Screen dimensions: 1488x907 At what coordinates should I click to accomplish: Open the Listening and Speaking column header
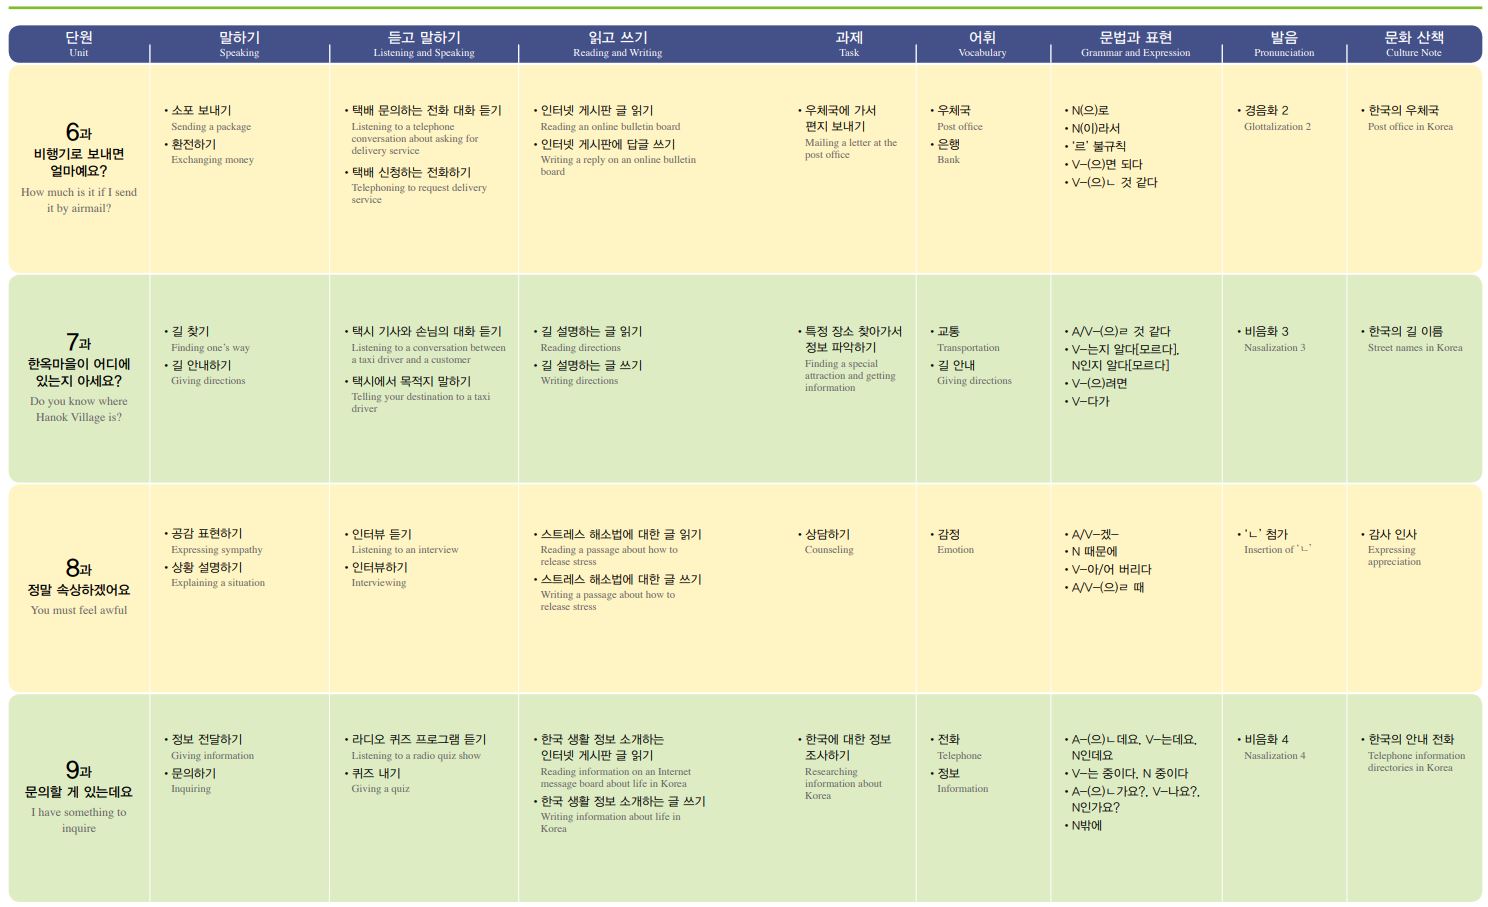pos(424,44)
